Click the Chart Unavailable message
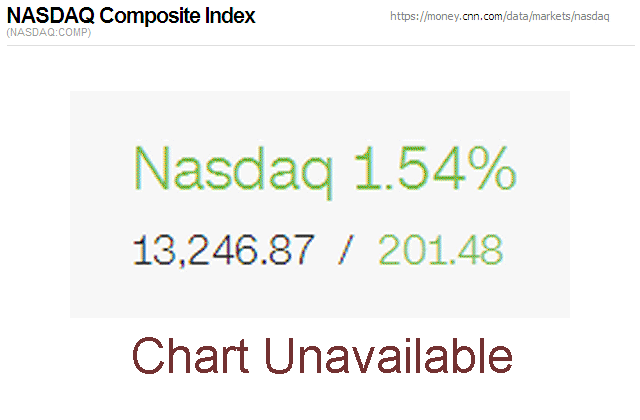 321,357
